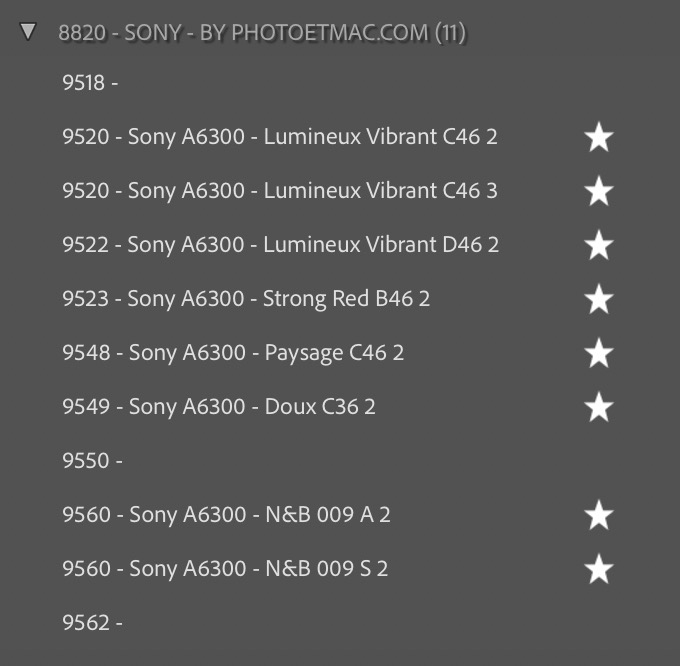The image size is (680, 666).
Task: Toggle the N&B 009 S 2 favorite star
Action: tap(598, 569)
